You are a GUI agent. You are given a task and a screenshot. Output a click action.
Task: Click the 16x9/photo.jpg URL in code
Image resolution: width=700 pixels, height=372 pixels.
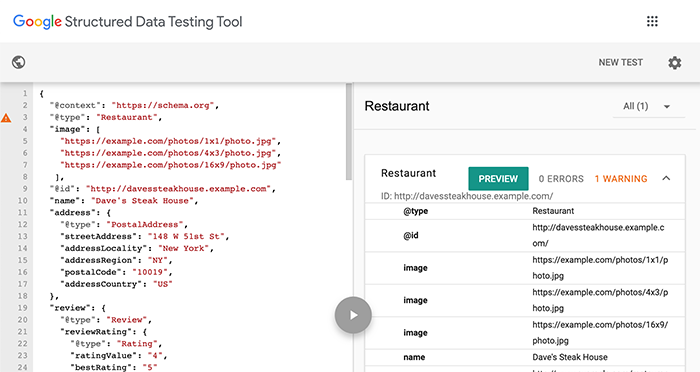point(171,165)
